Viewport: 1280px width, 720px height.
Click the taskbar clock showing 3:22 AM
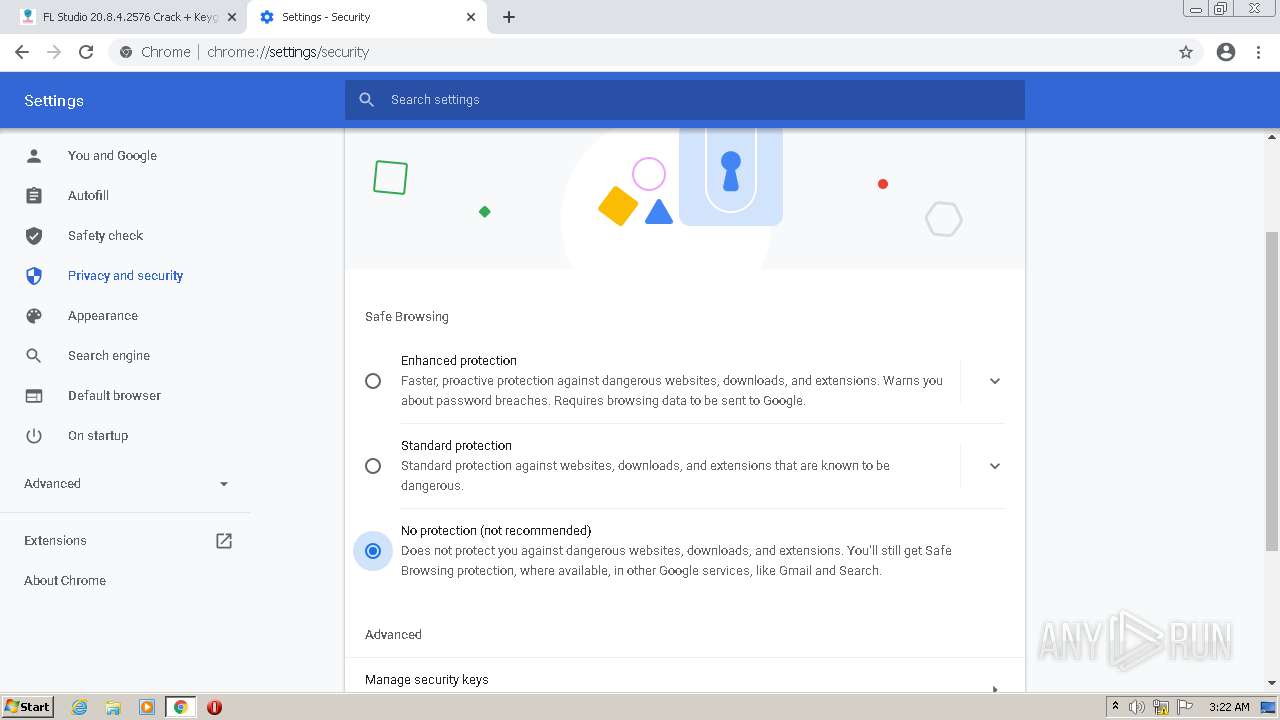pos(1229,707)
